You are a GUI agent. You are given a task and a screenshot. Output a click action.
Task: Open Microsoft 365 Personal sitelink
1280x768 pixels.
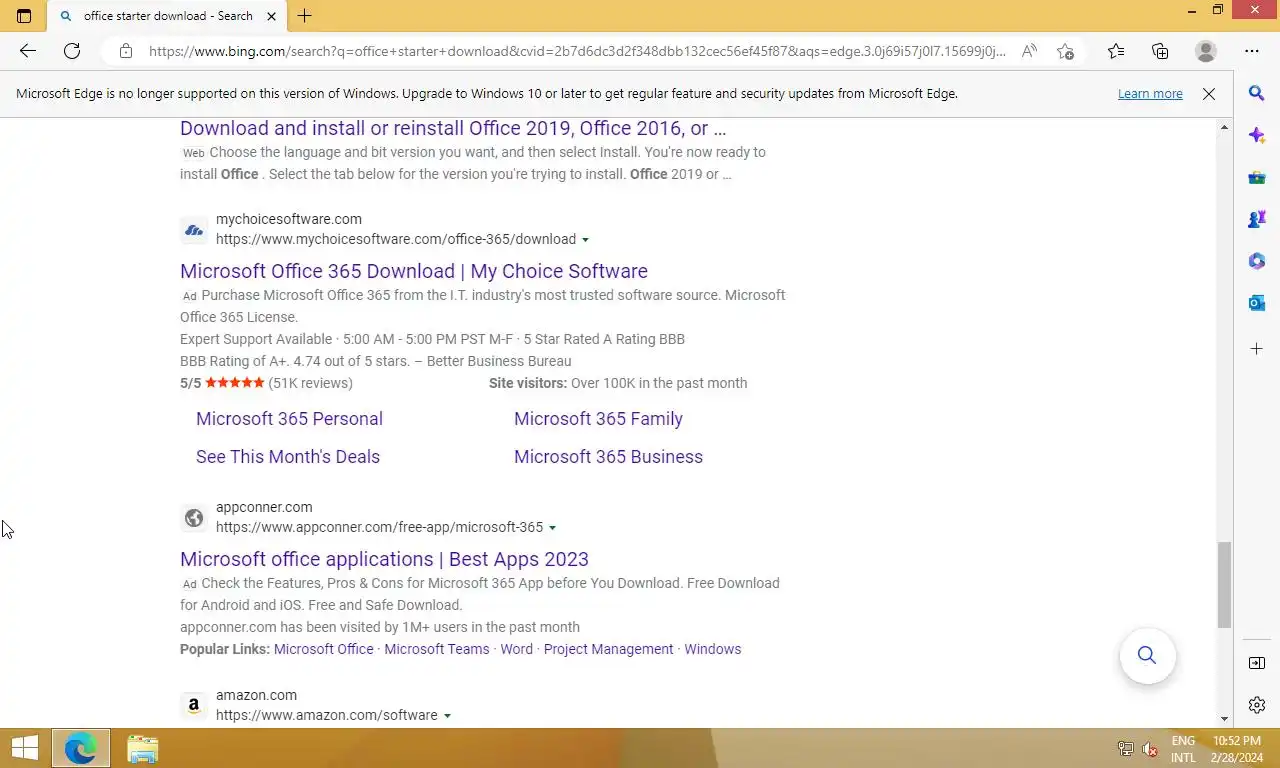coord(289,419)
